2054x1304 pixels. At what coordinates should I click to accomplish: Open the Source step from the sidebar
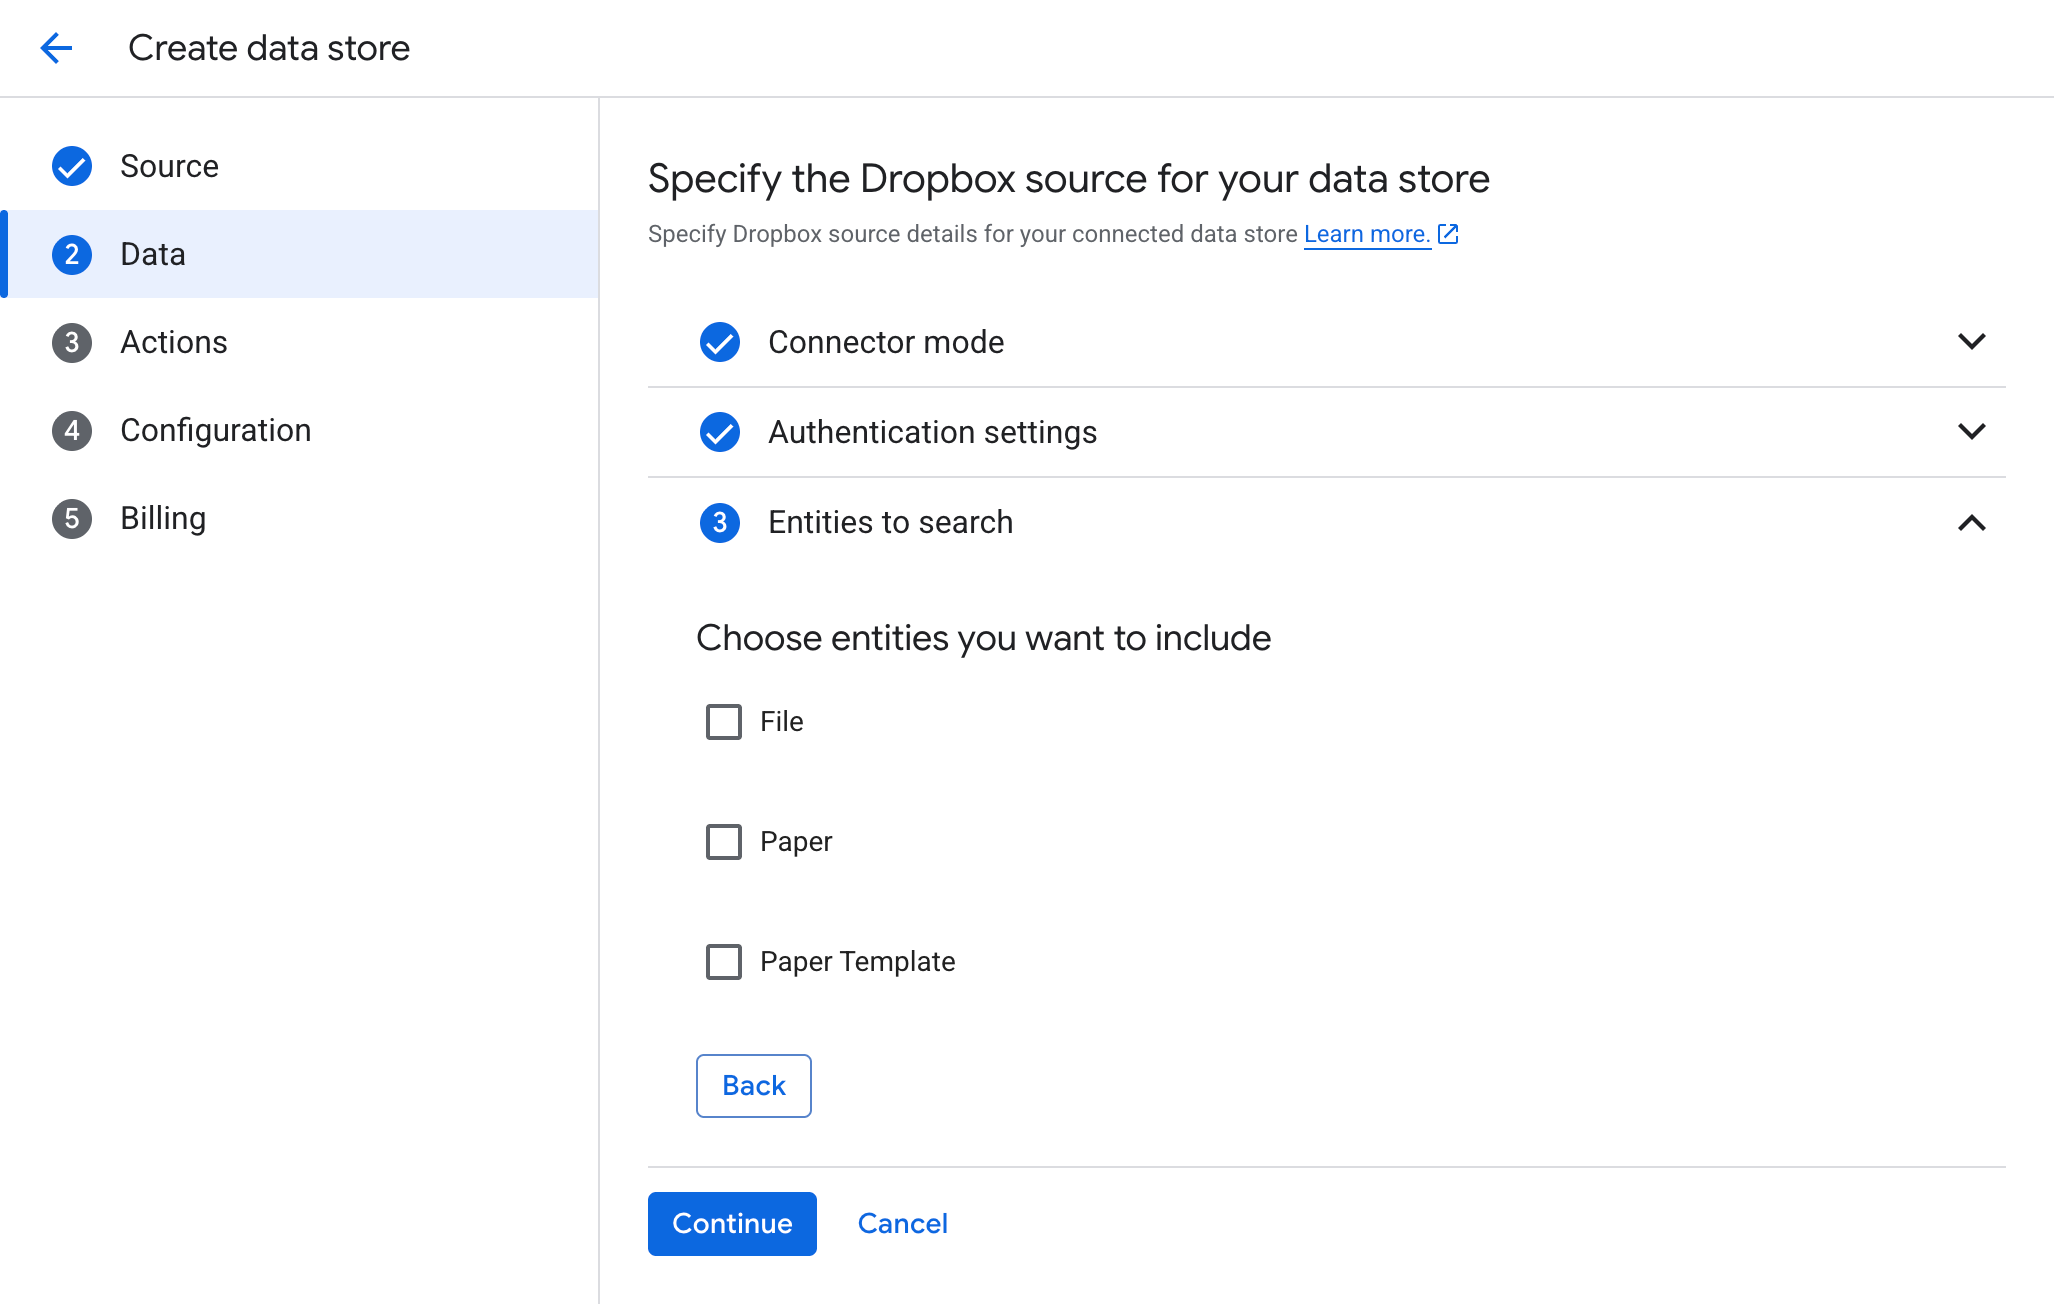pos(169,166)
